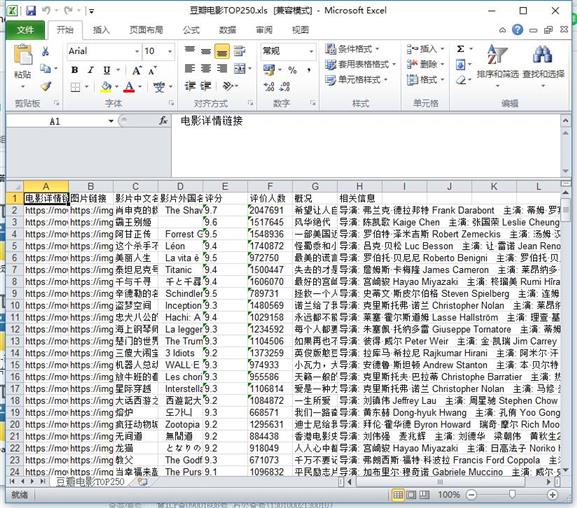Open the File (文件) tab

tap(25, 30)
